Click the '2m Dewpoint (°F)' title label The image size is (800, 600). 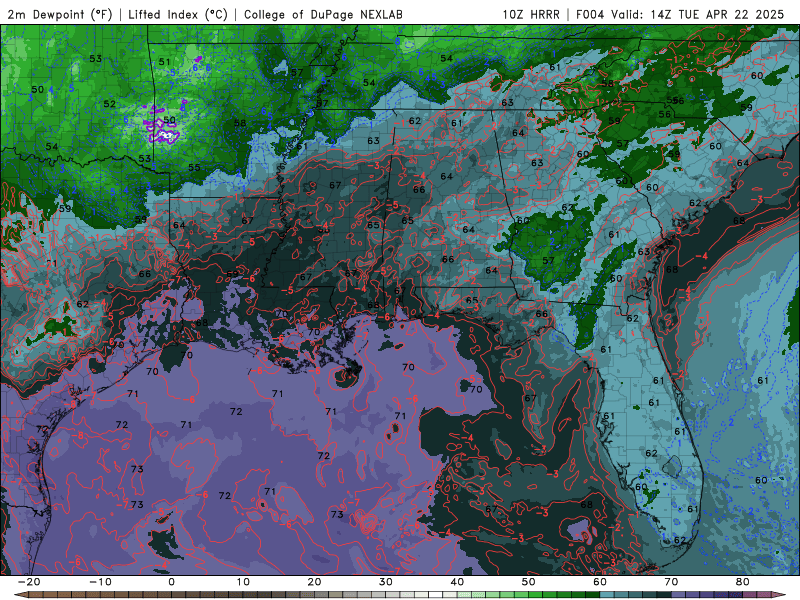60,14
